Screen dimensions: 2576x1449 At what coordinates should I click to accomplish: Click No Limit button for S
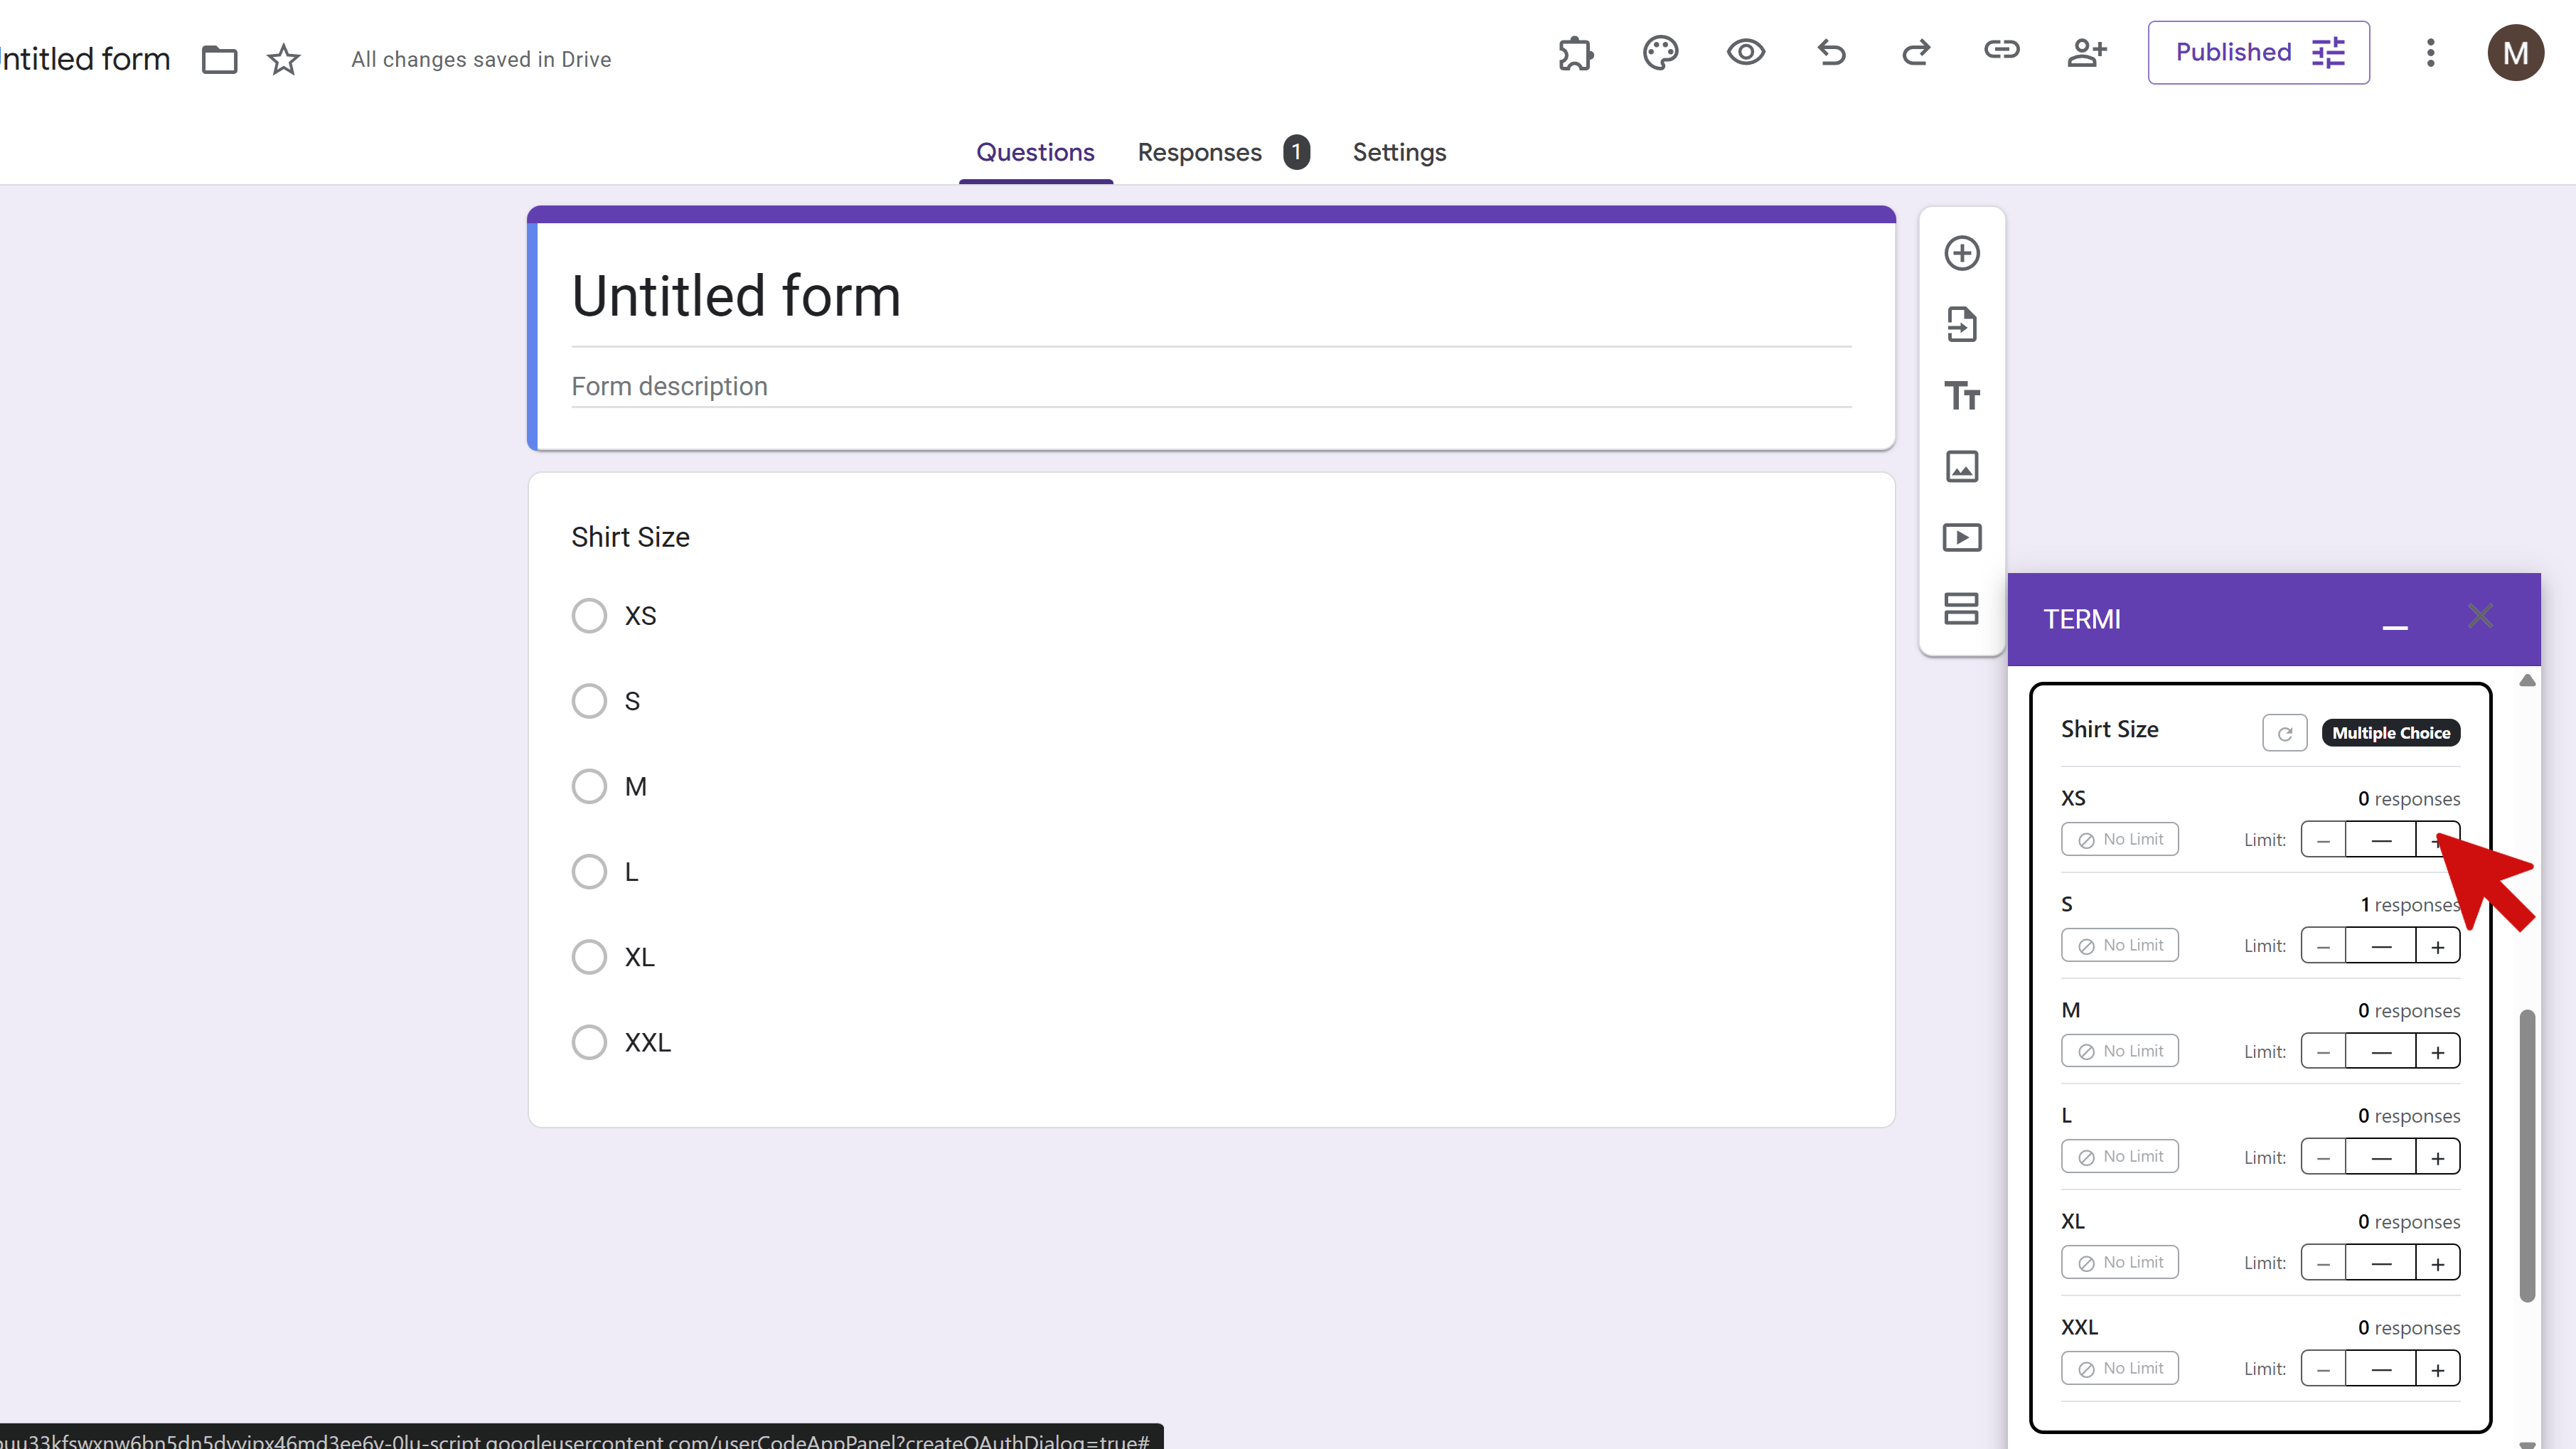click(x=2119, y=946)
